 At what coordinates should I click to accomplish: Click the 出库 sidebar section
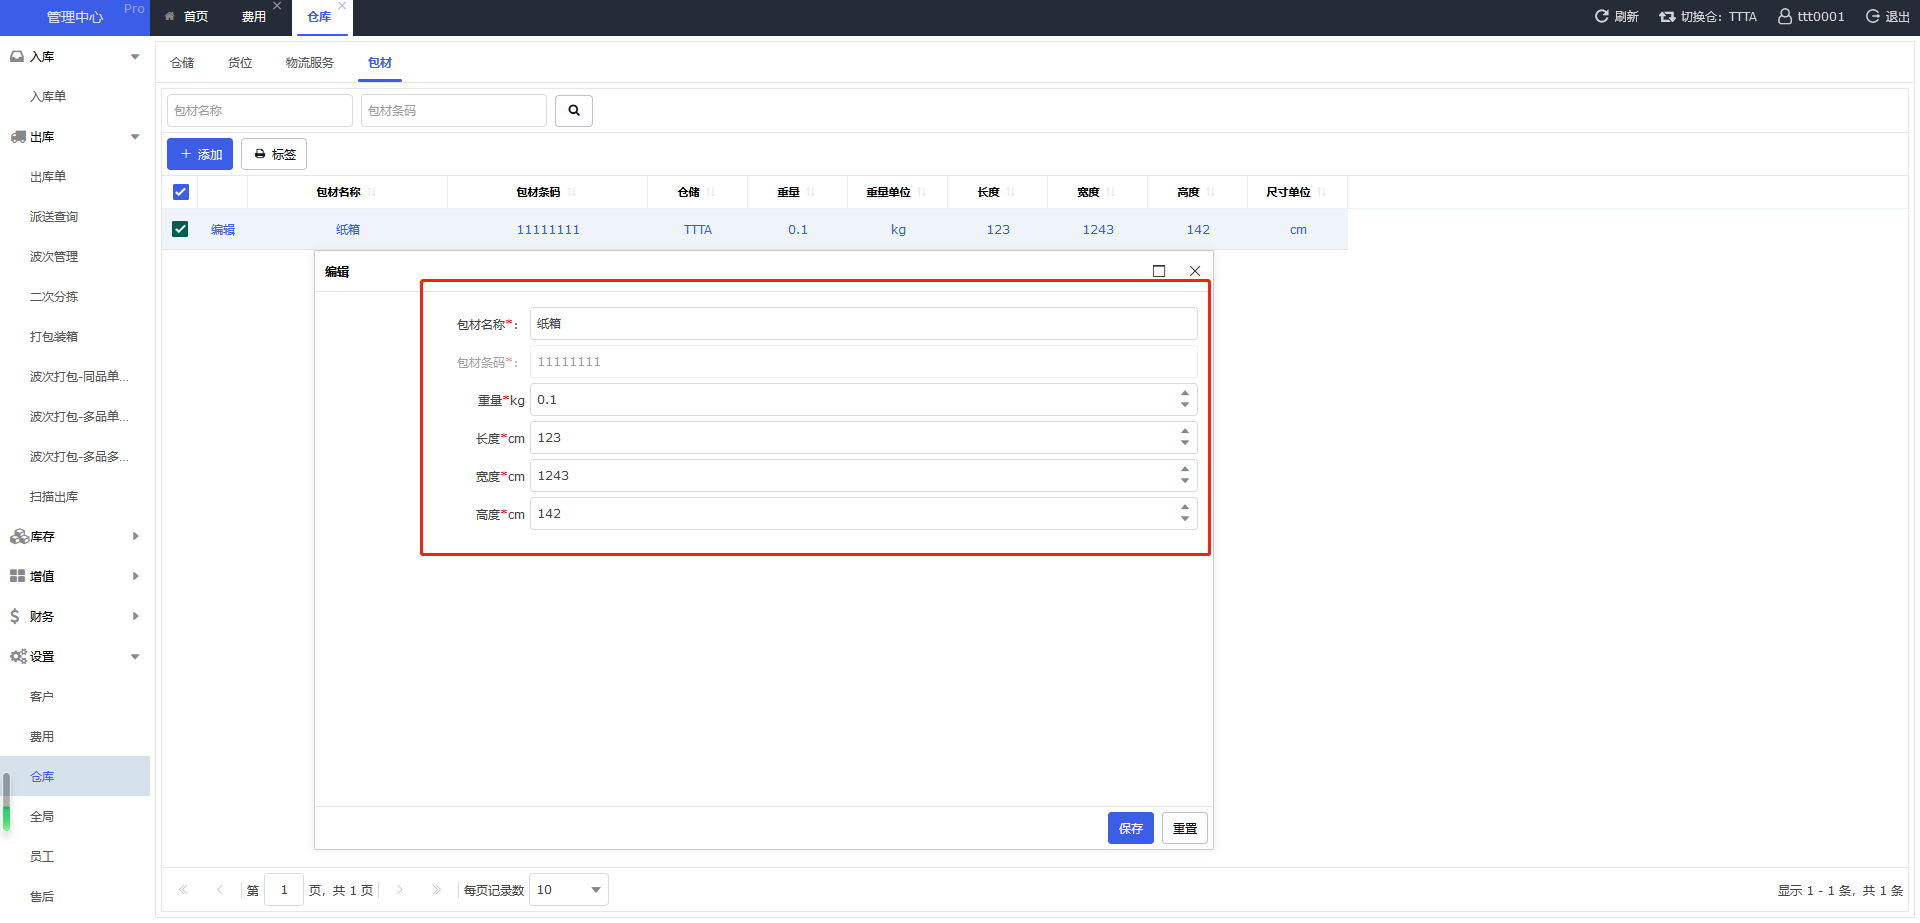tap(75, 137)
